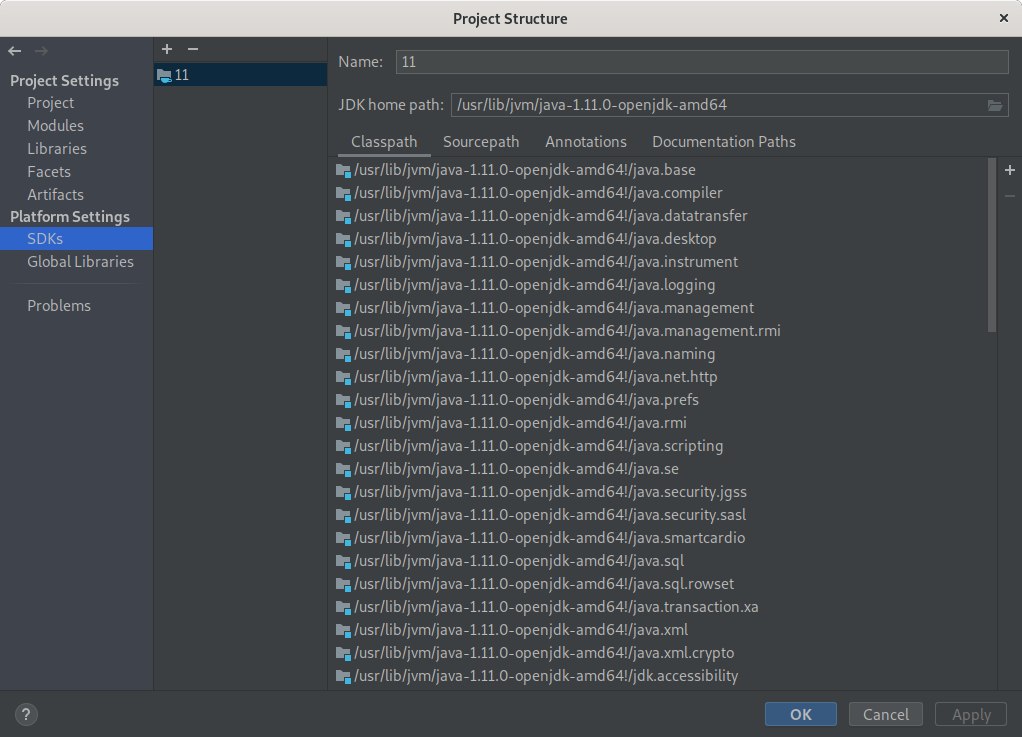The height and width of the screenshot is (737, 1022).
Task: Switch to the Sourcepath tab
Action: click(481, 142)
